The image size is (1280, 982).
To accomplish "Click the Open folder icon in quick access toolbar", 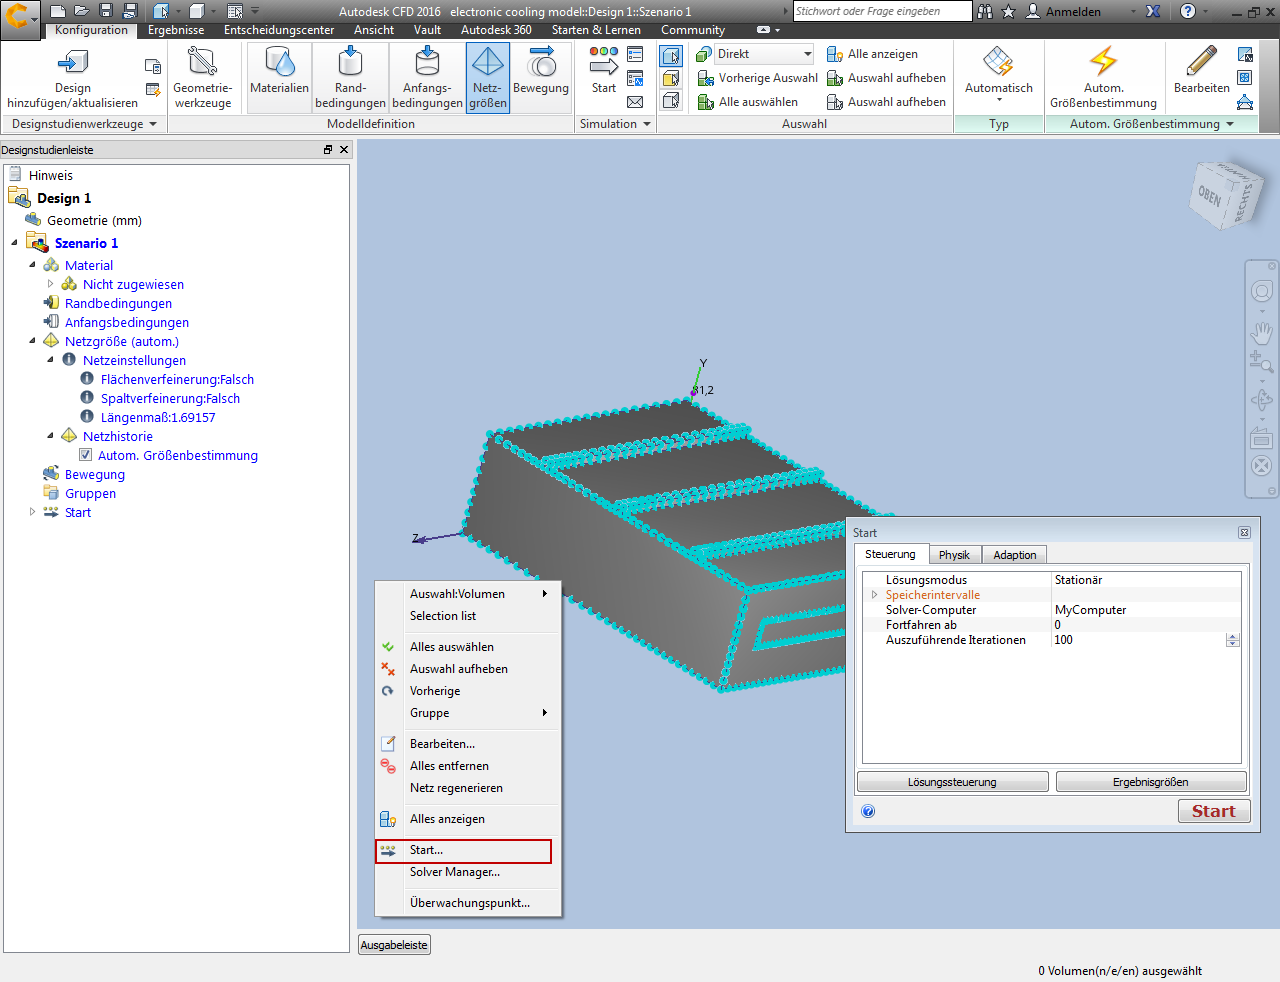I will click(81, 11).
